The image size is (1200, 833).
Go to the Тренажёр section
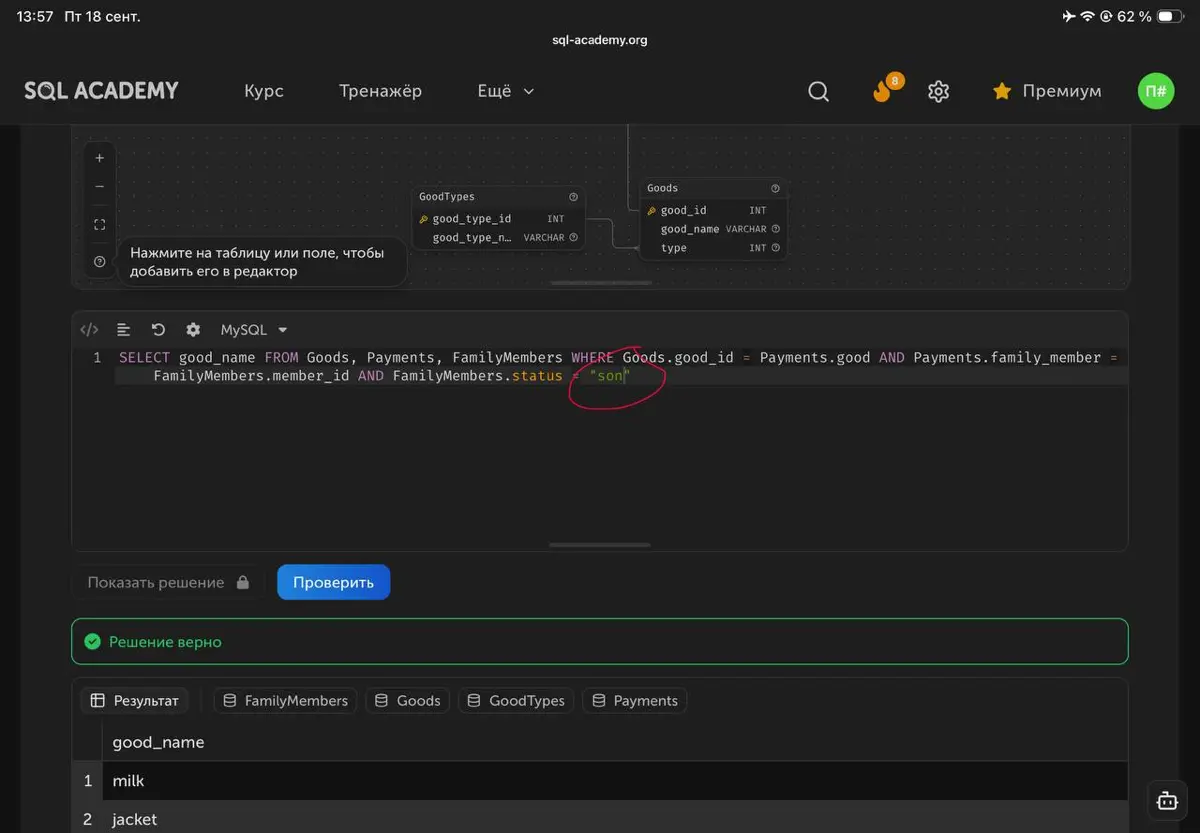[x=380, y=91]
